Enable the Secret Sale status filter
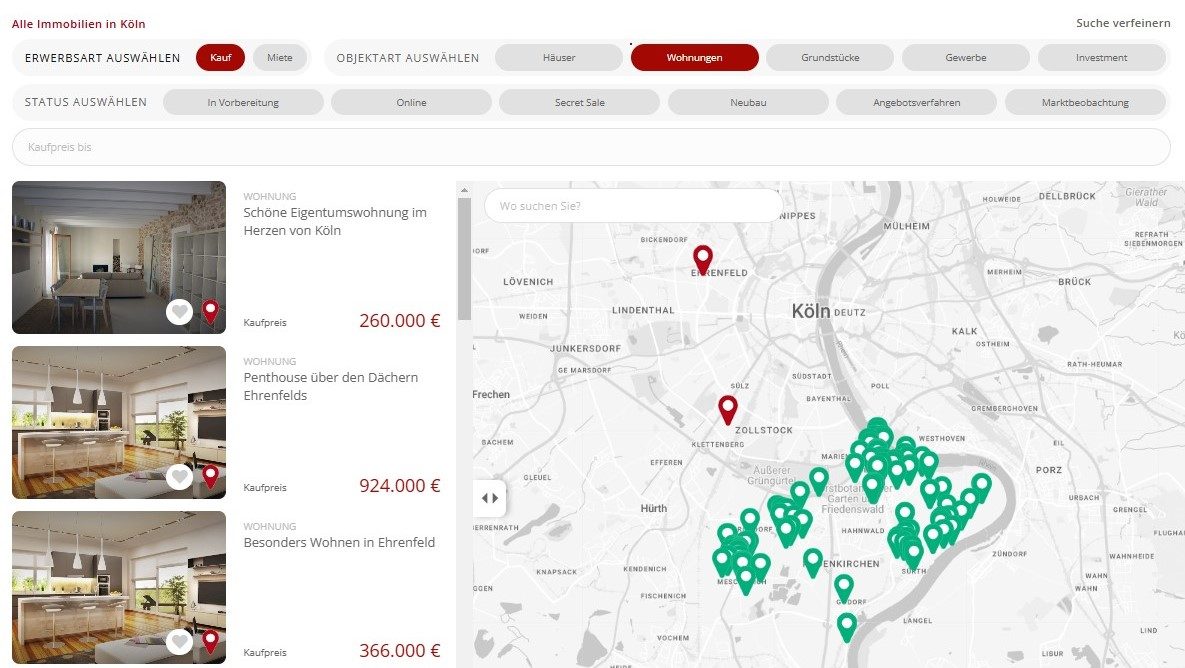The height and width of the screenshot is (668, 1185). click(580, 102)
